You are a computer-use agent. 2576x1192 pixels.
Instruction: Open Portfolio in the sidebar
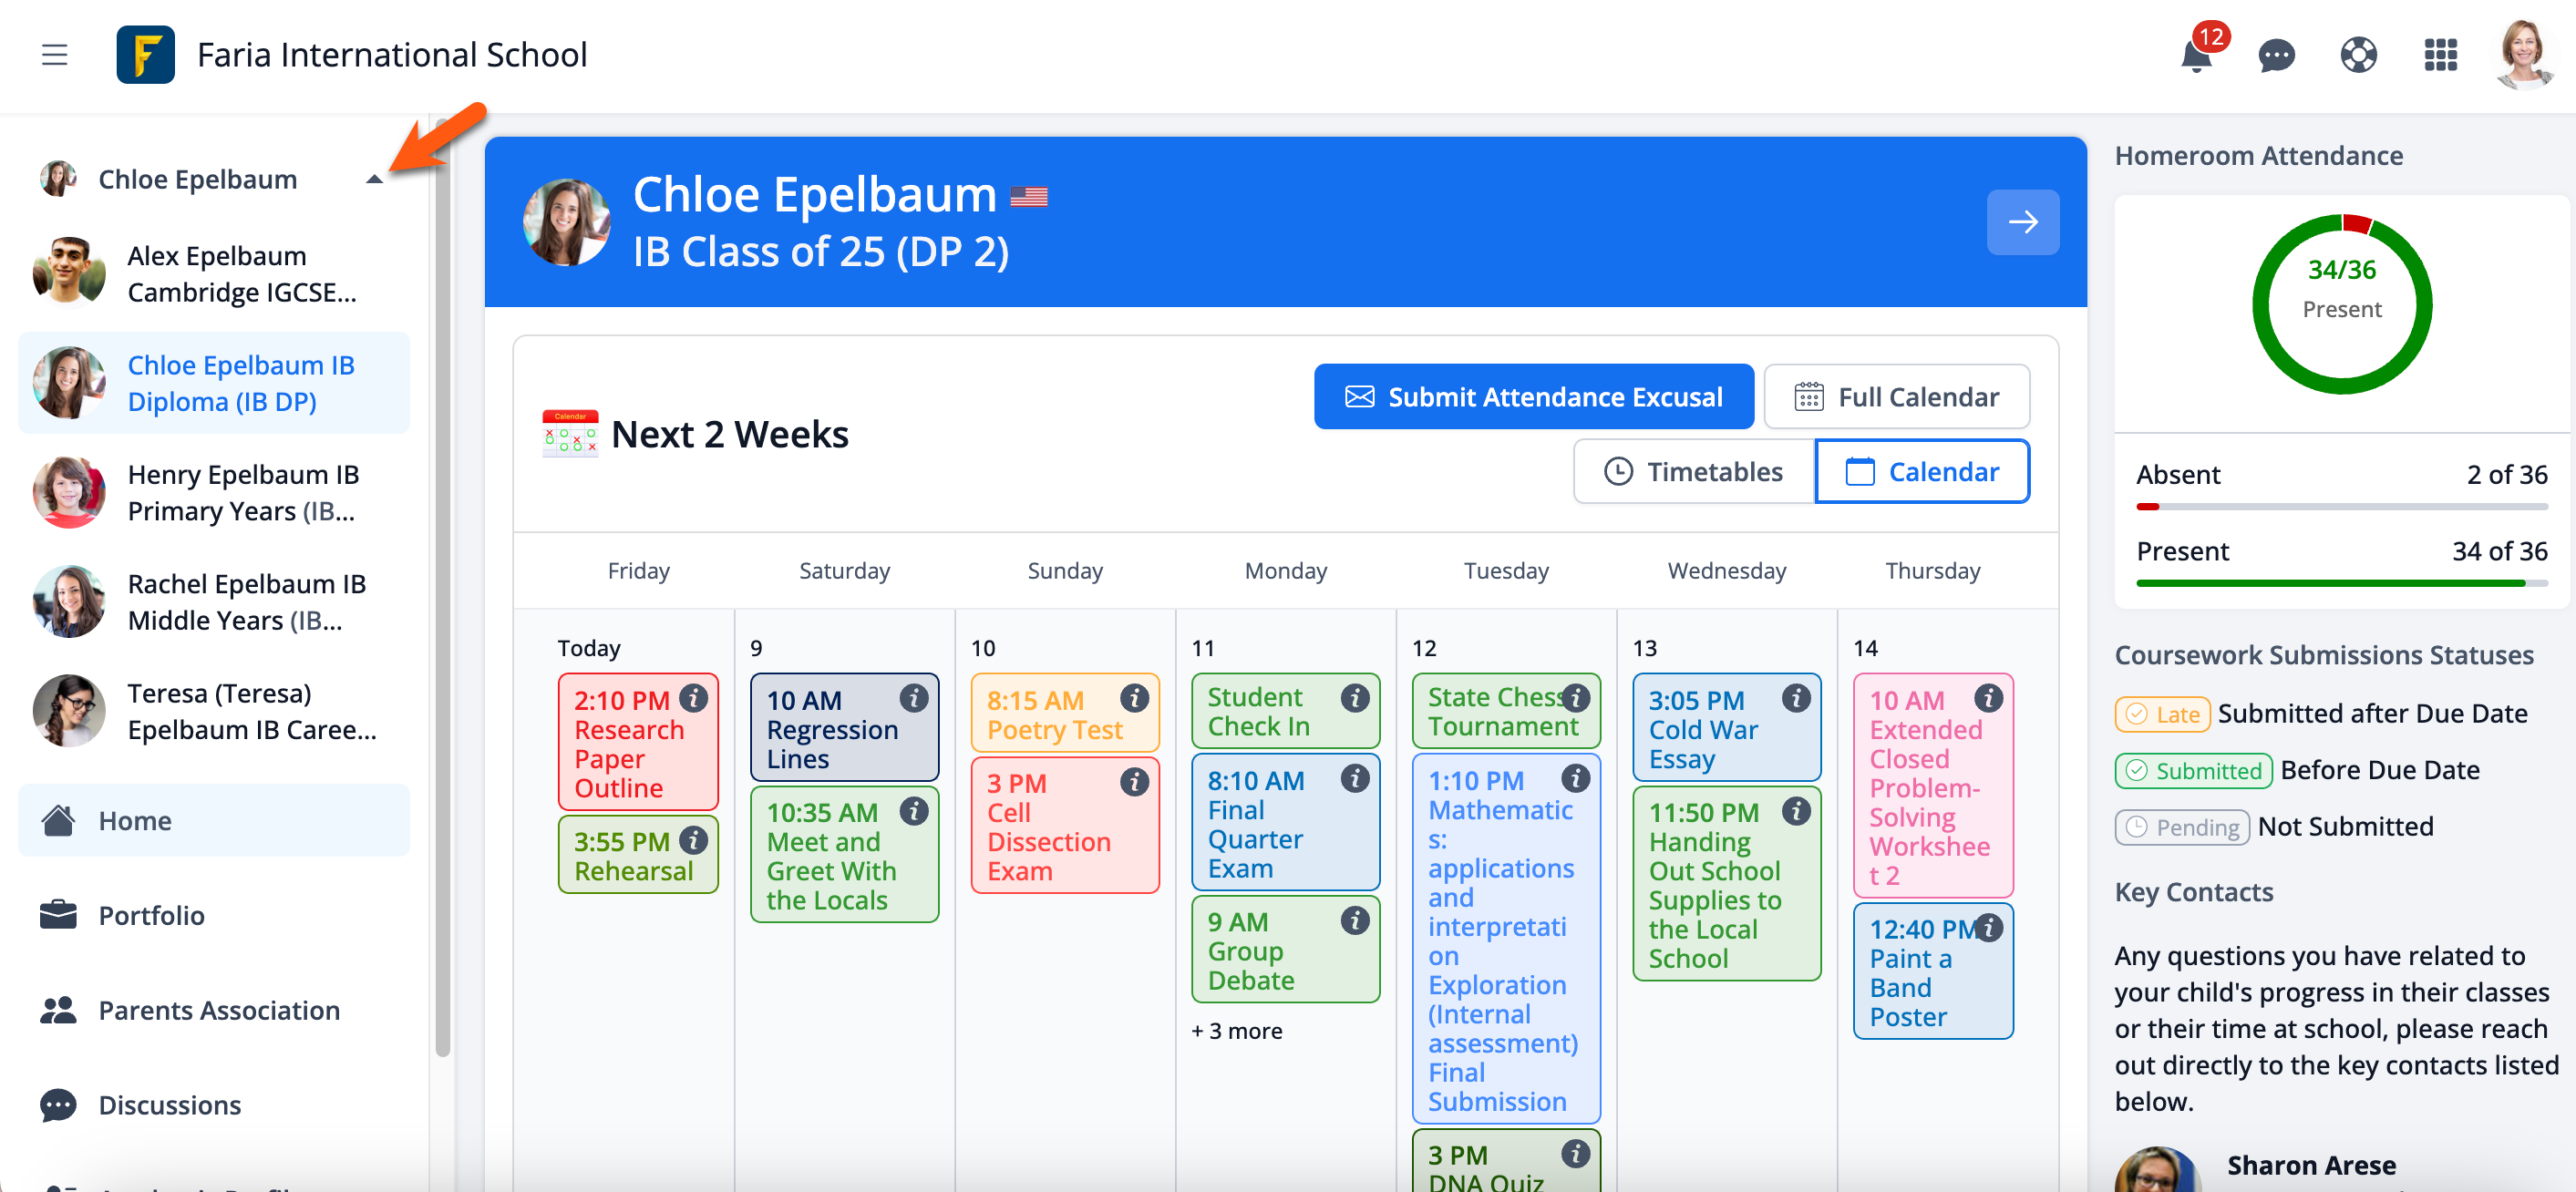151,915
